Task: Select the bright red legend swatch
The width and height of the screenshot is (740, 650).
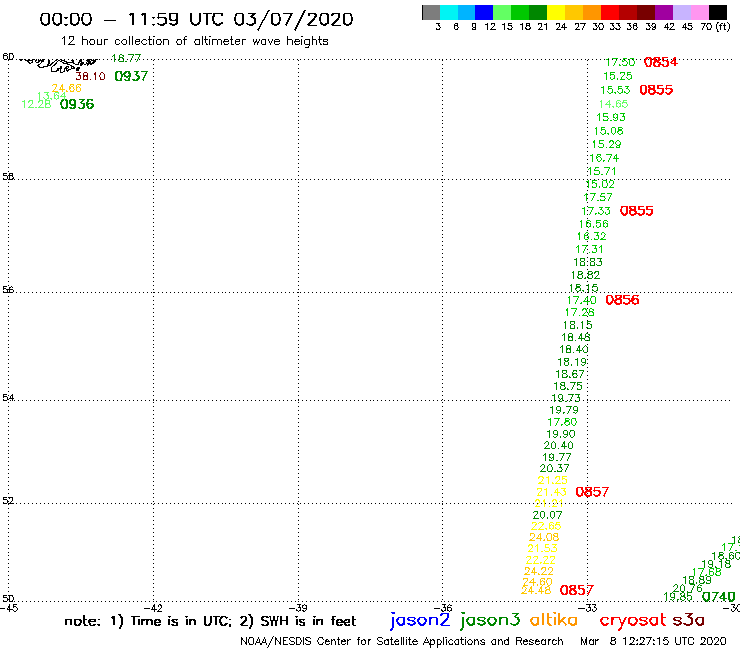Action: 610,12
